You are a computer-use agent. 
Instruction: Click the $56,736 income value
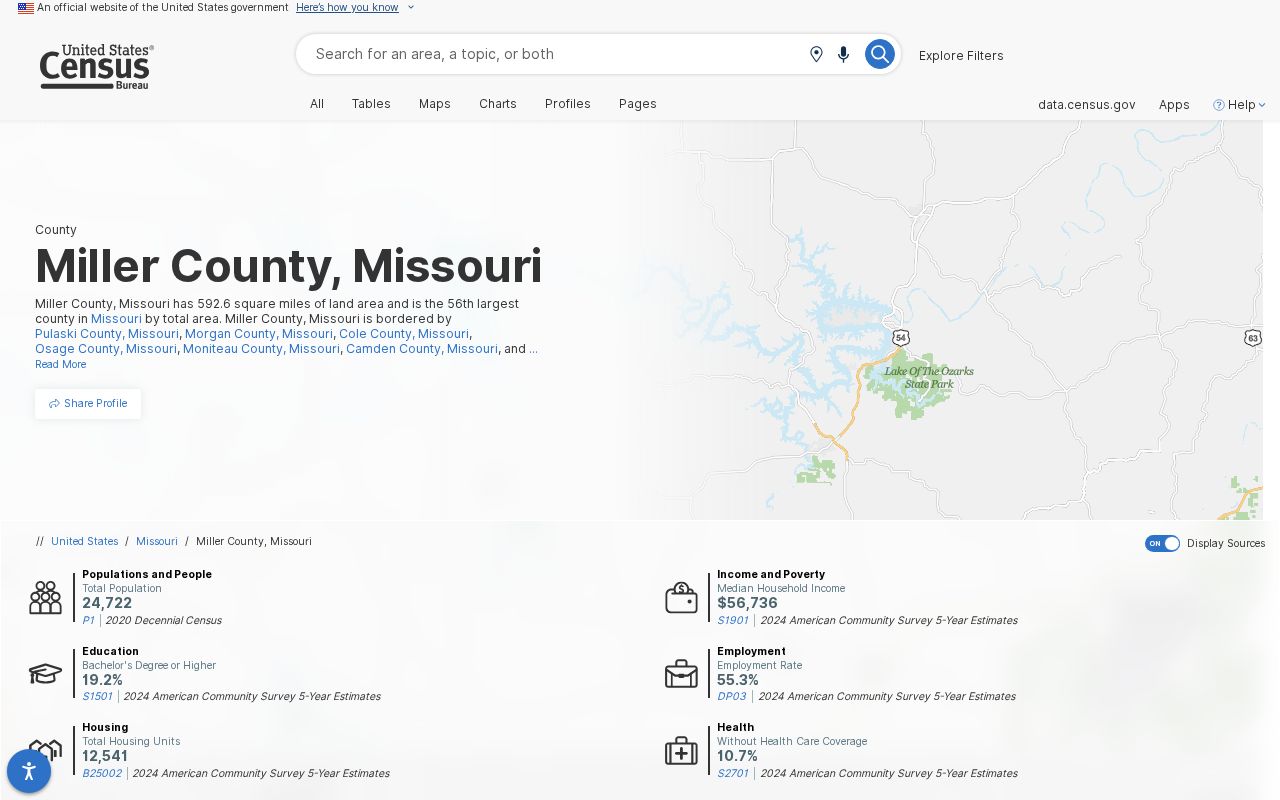(x=747, y=603)
